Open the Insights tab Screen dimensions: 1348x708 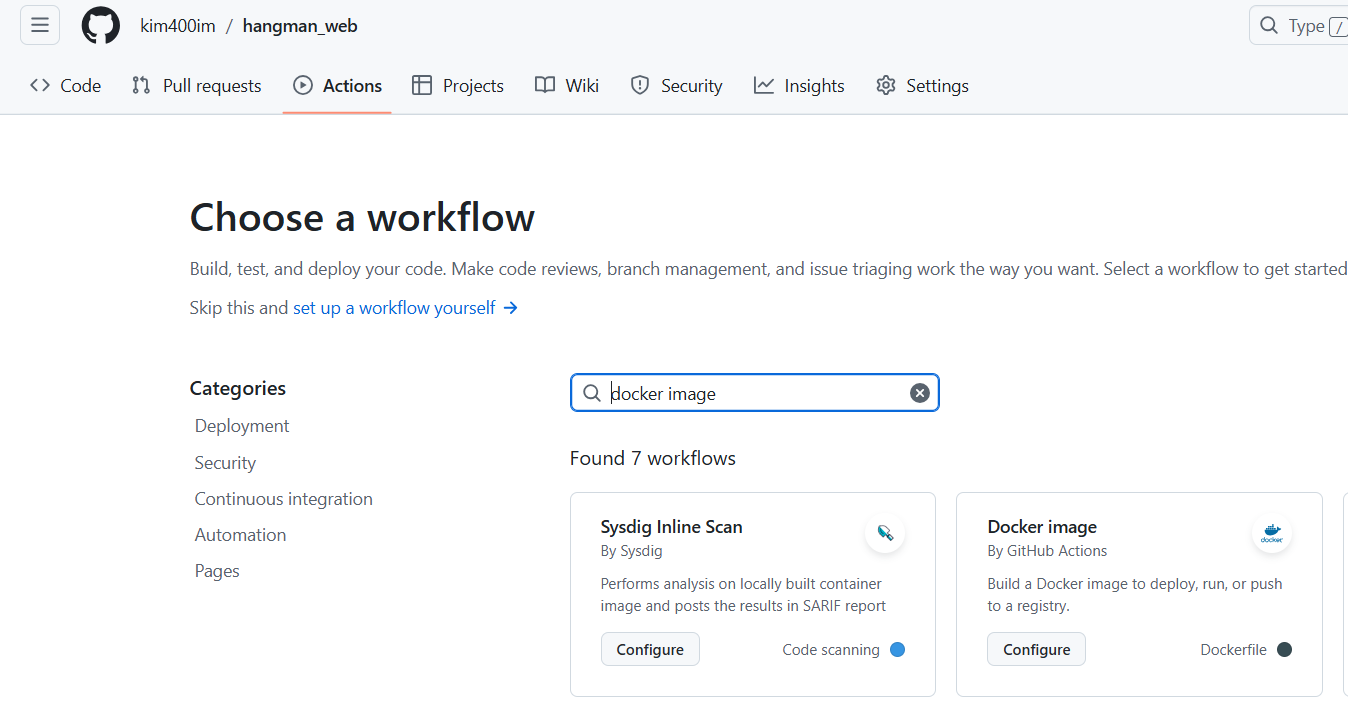coord(799,86)
